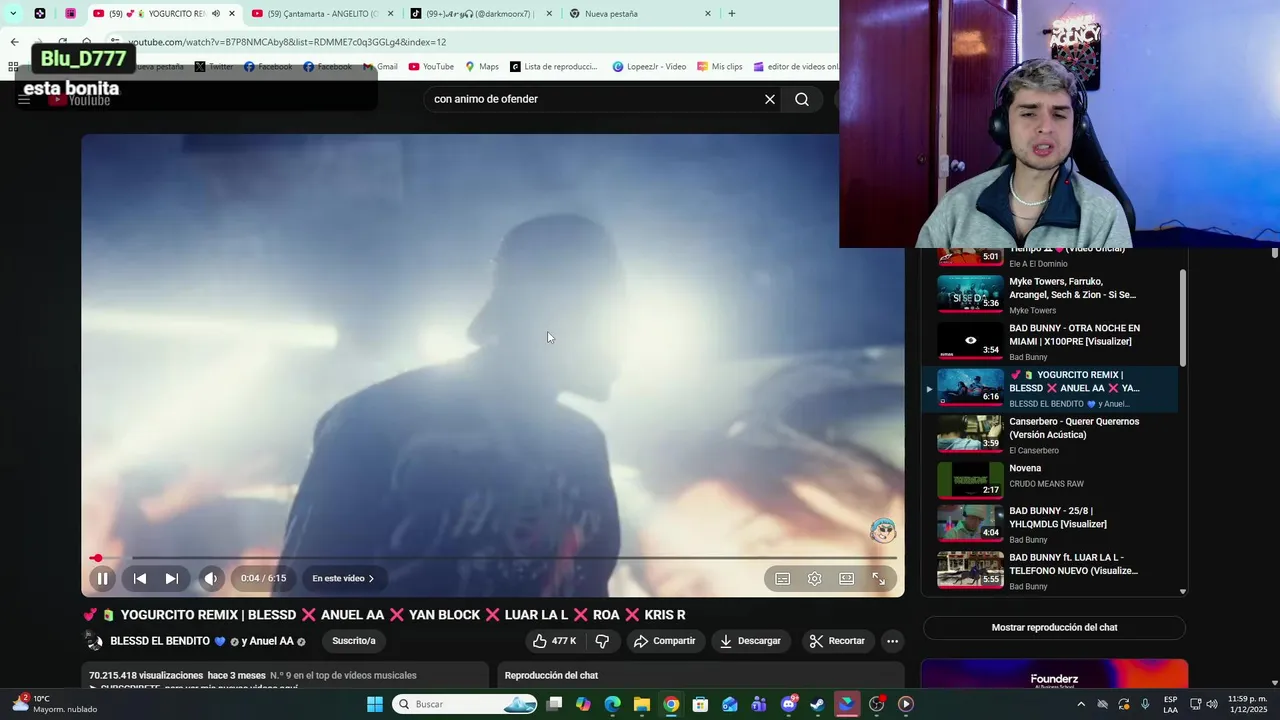The height and width of the screenshot is (720, 1280).
Task: Open the tab search dropdown arrow
Action: (x=13, y=14)
